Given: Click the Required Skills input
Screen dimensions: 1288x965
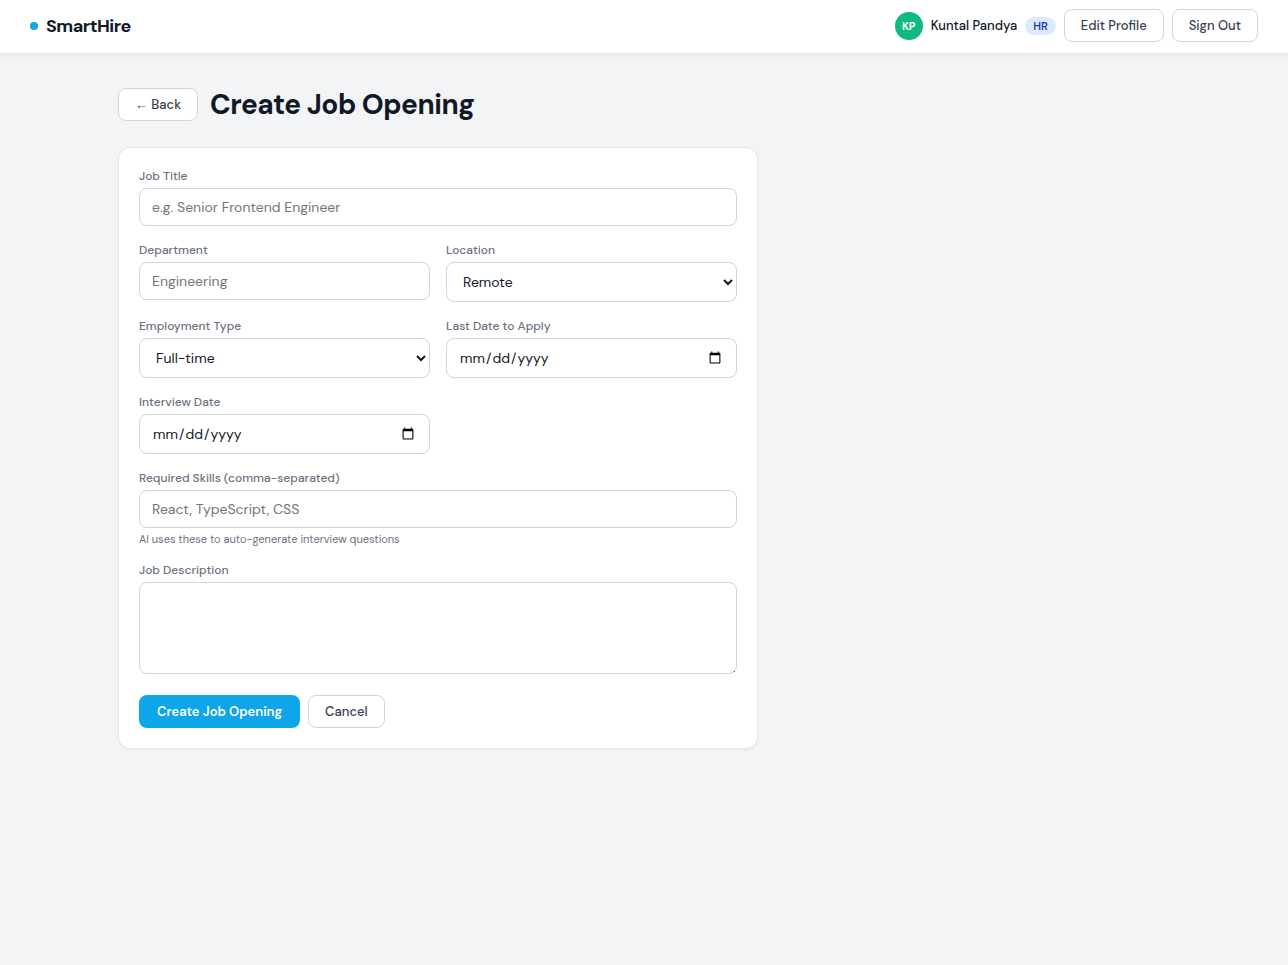Looking at the screenshot, I should coord(438,509).
